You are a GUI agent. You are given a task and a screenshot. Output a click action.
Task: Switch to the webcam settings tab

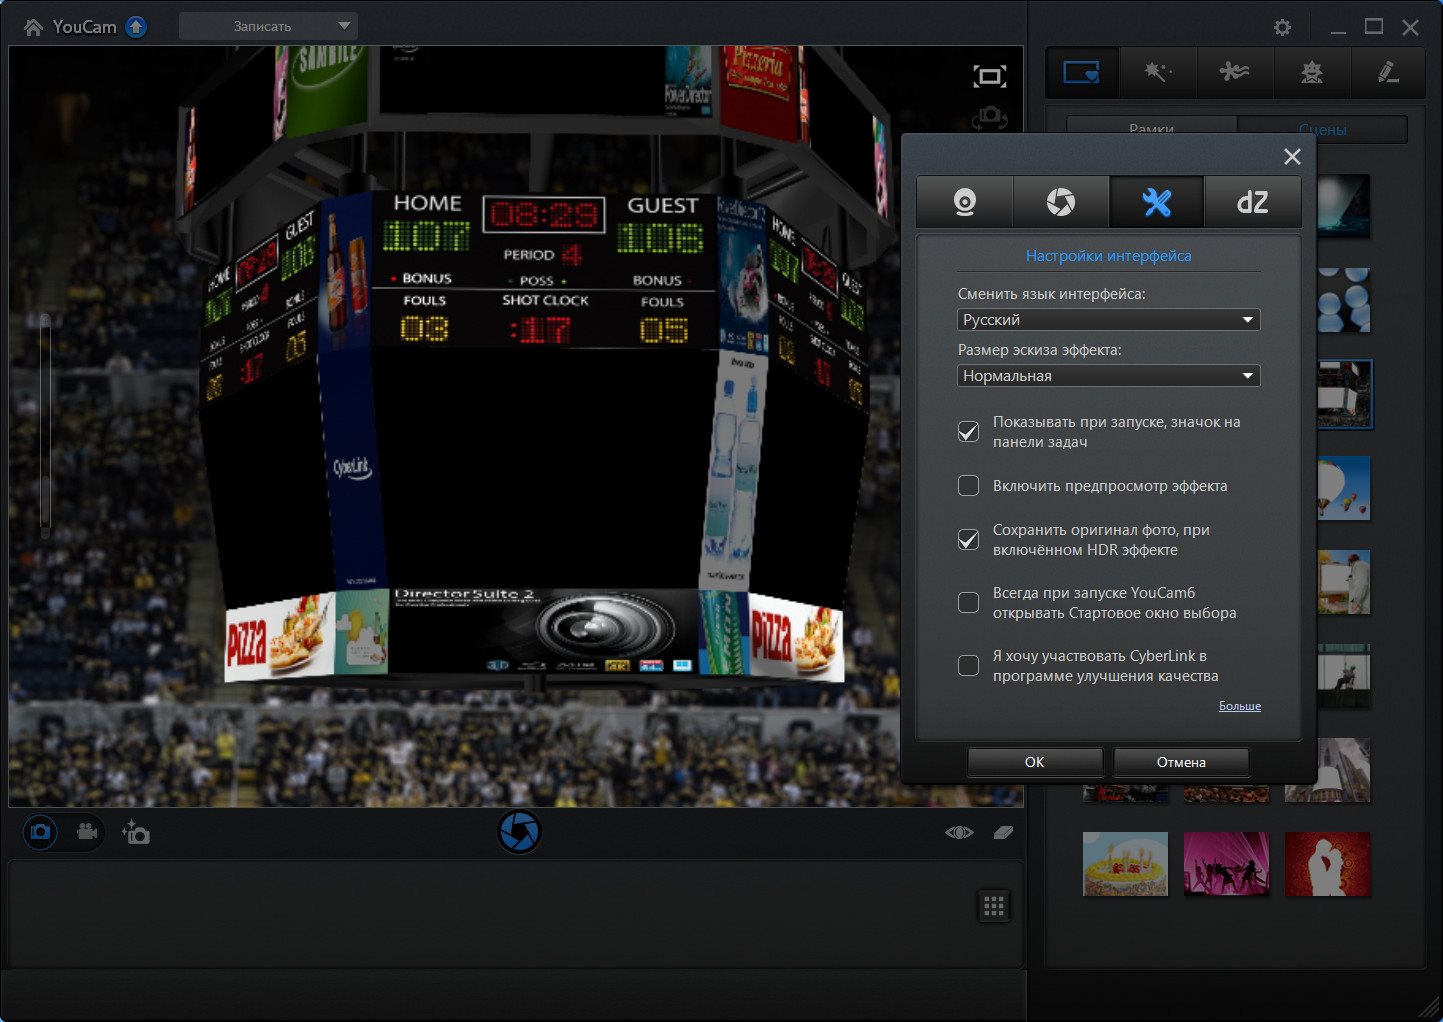[964, 203]
